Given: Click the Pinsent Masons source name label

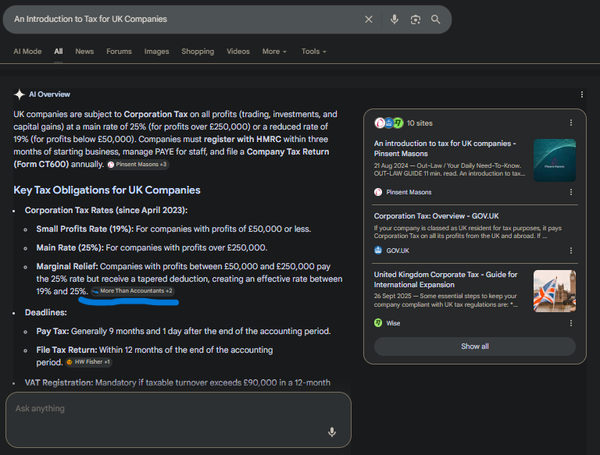Looking at the screenshot, I should tap(409, 192).
